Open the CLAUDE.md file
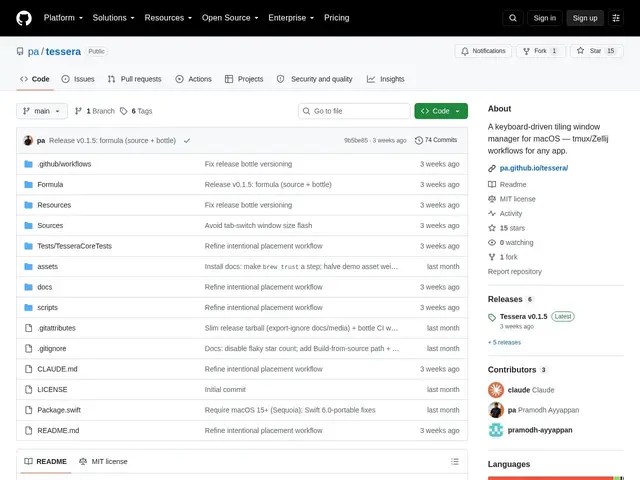 (57, 369)
